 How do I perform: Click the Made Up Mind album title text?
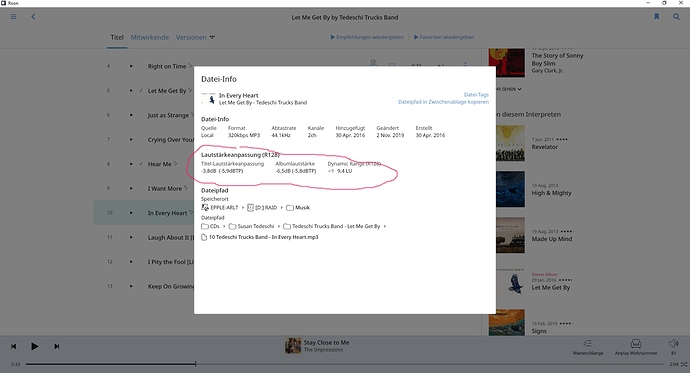click(x=552, y=239)
